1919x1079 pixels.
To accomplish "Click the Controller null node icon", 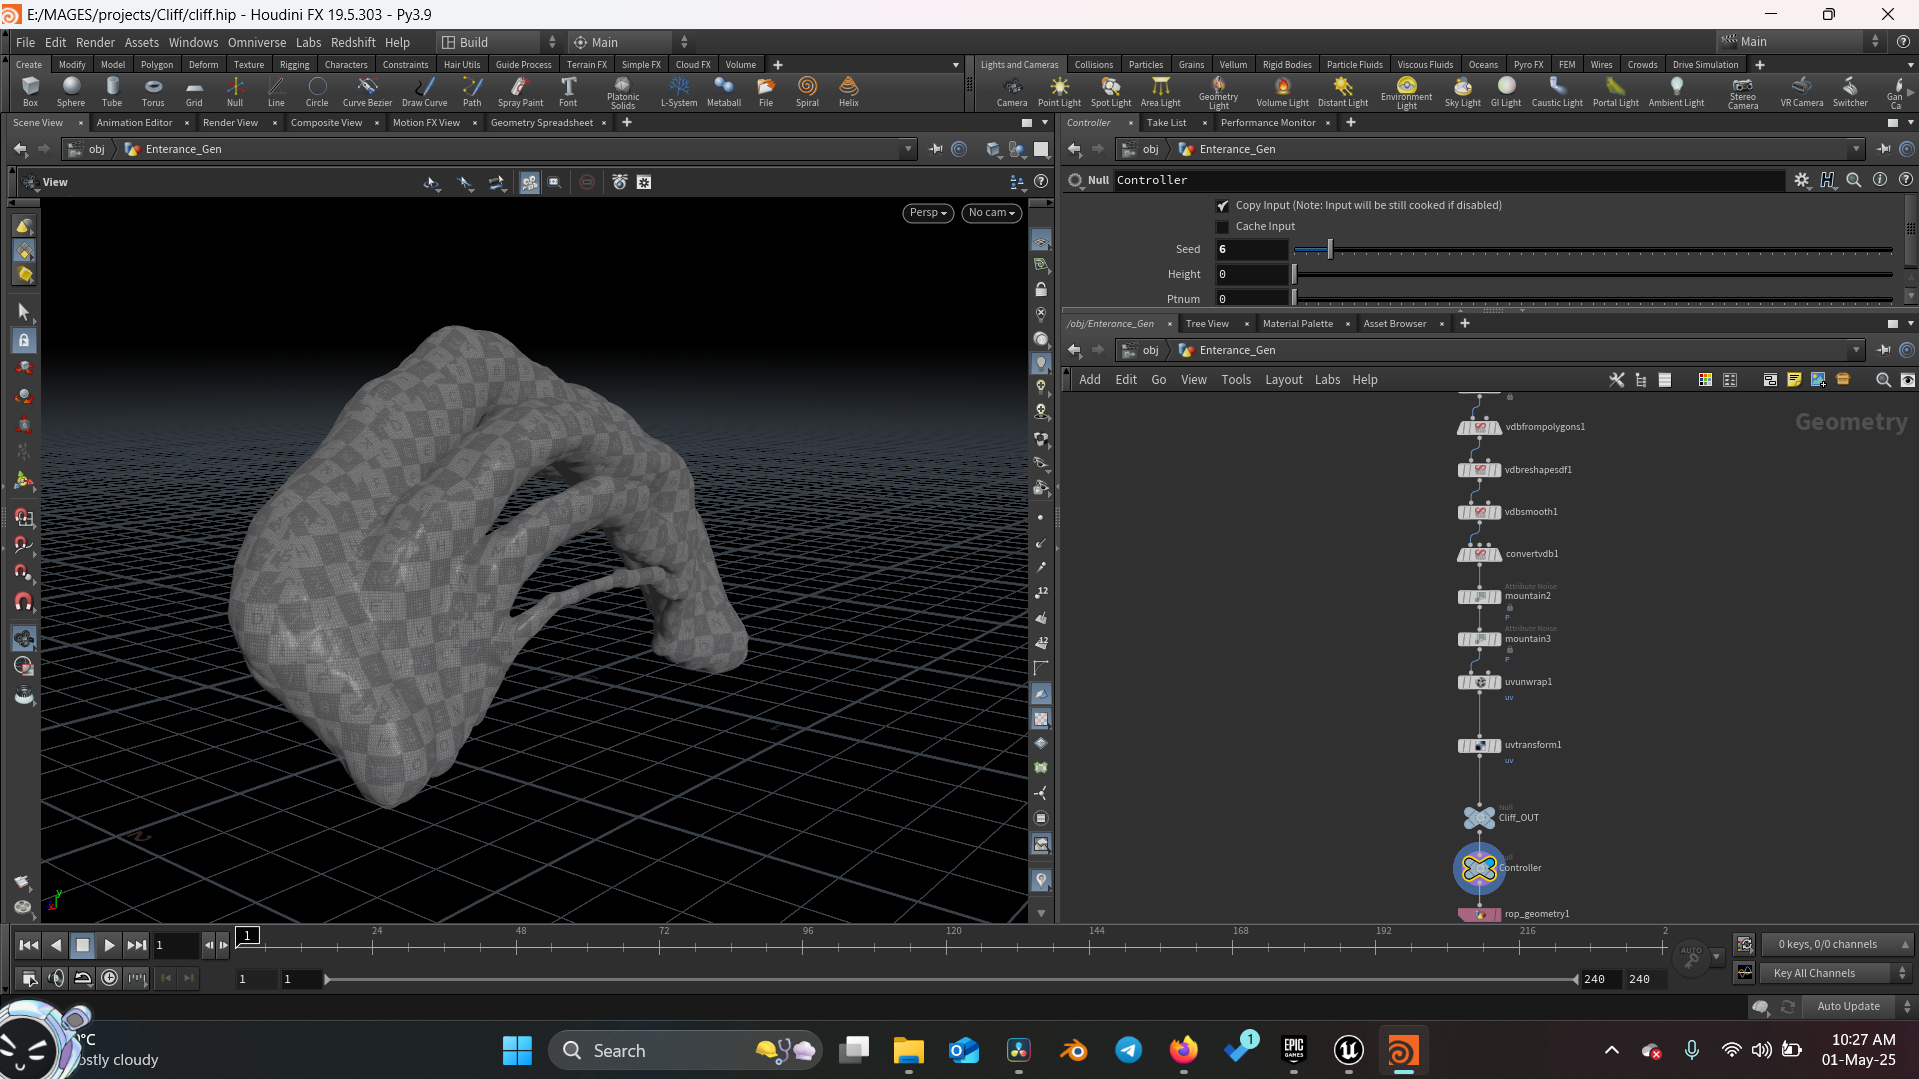I will click(1479, 868).
